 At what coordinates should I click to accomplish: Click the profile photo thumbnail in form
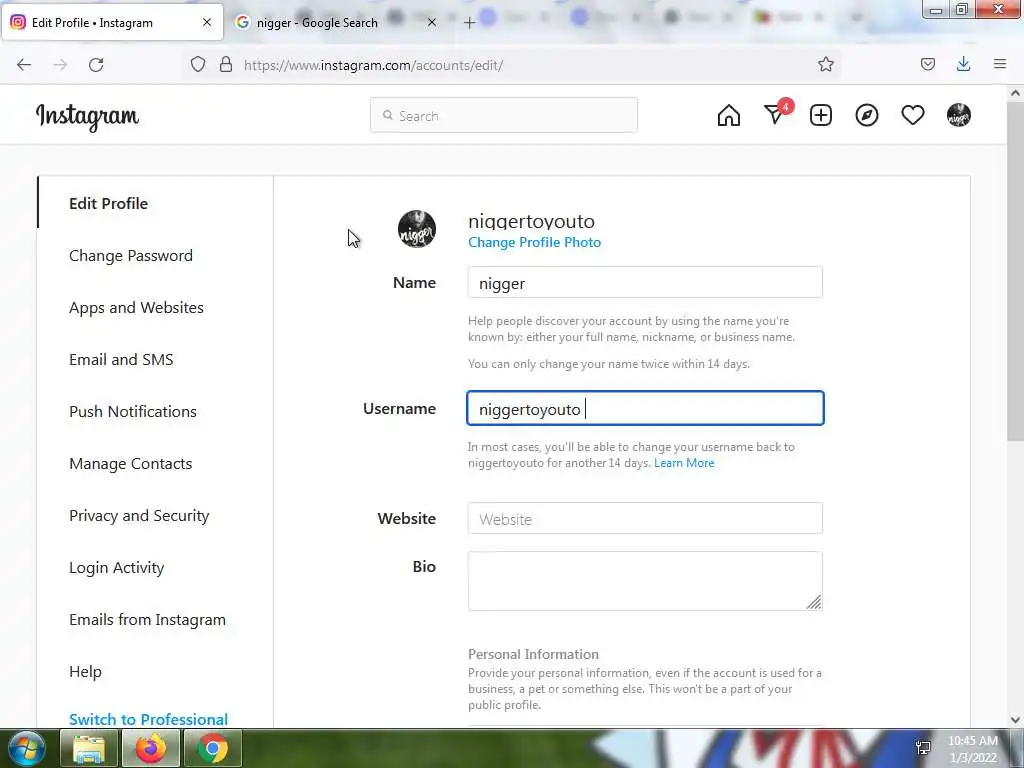(x=417, y=229)
